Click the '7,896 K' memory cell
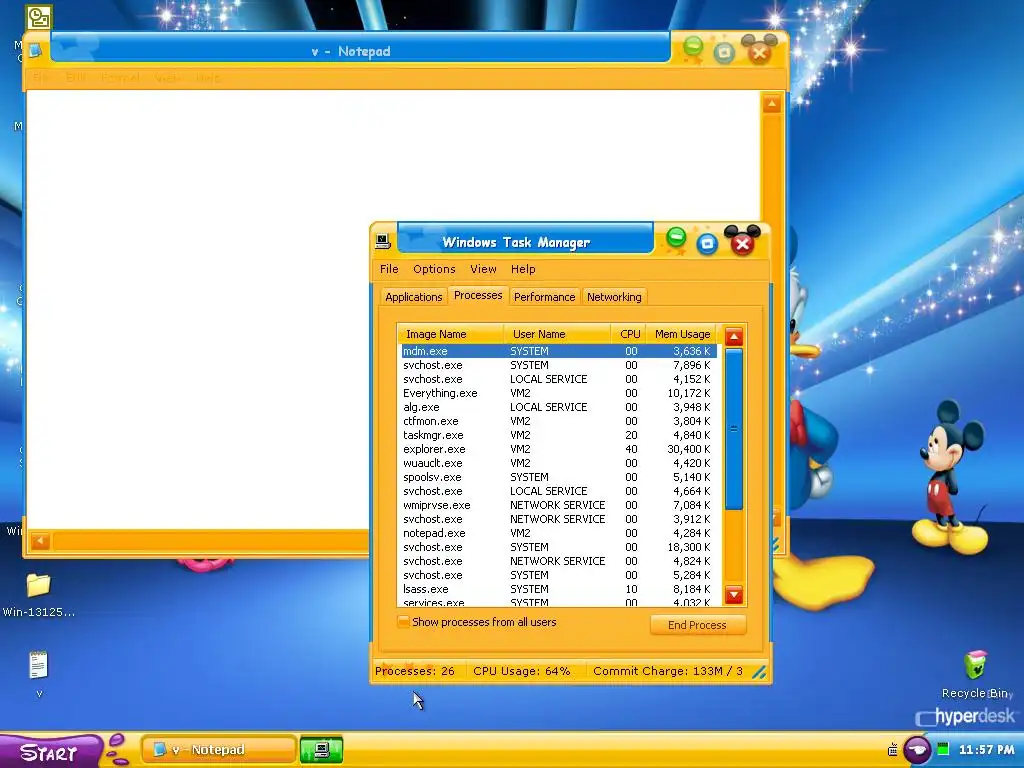Screen dimensions: 1024x768 (x=692, y=365)
